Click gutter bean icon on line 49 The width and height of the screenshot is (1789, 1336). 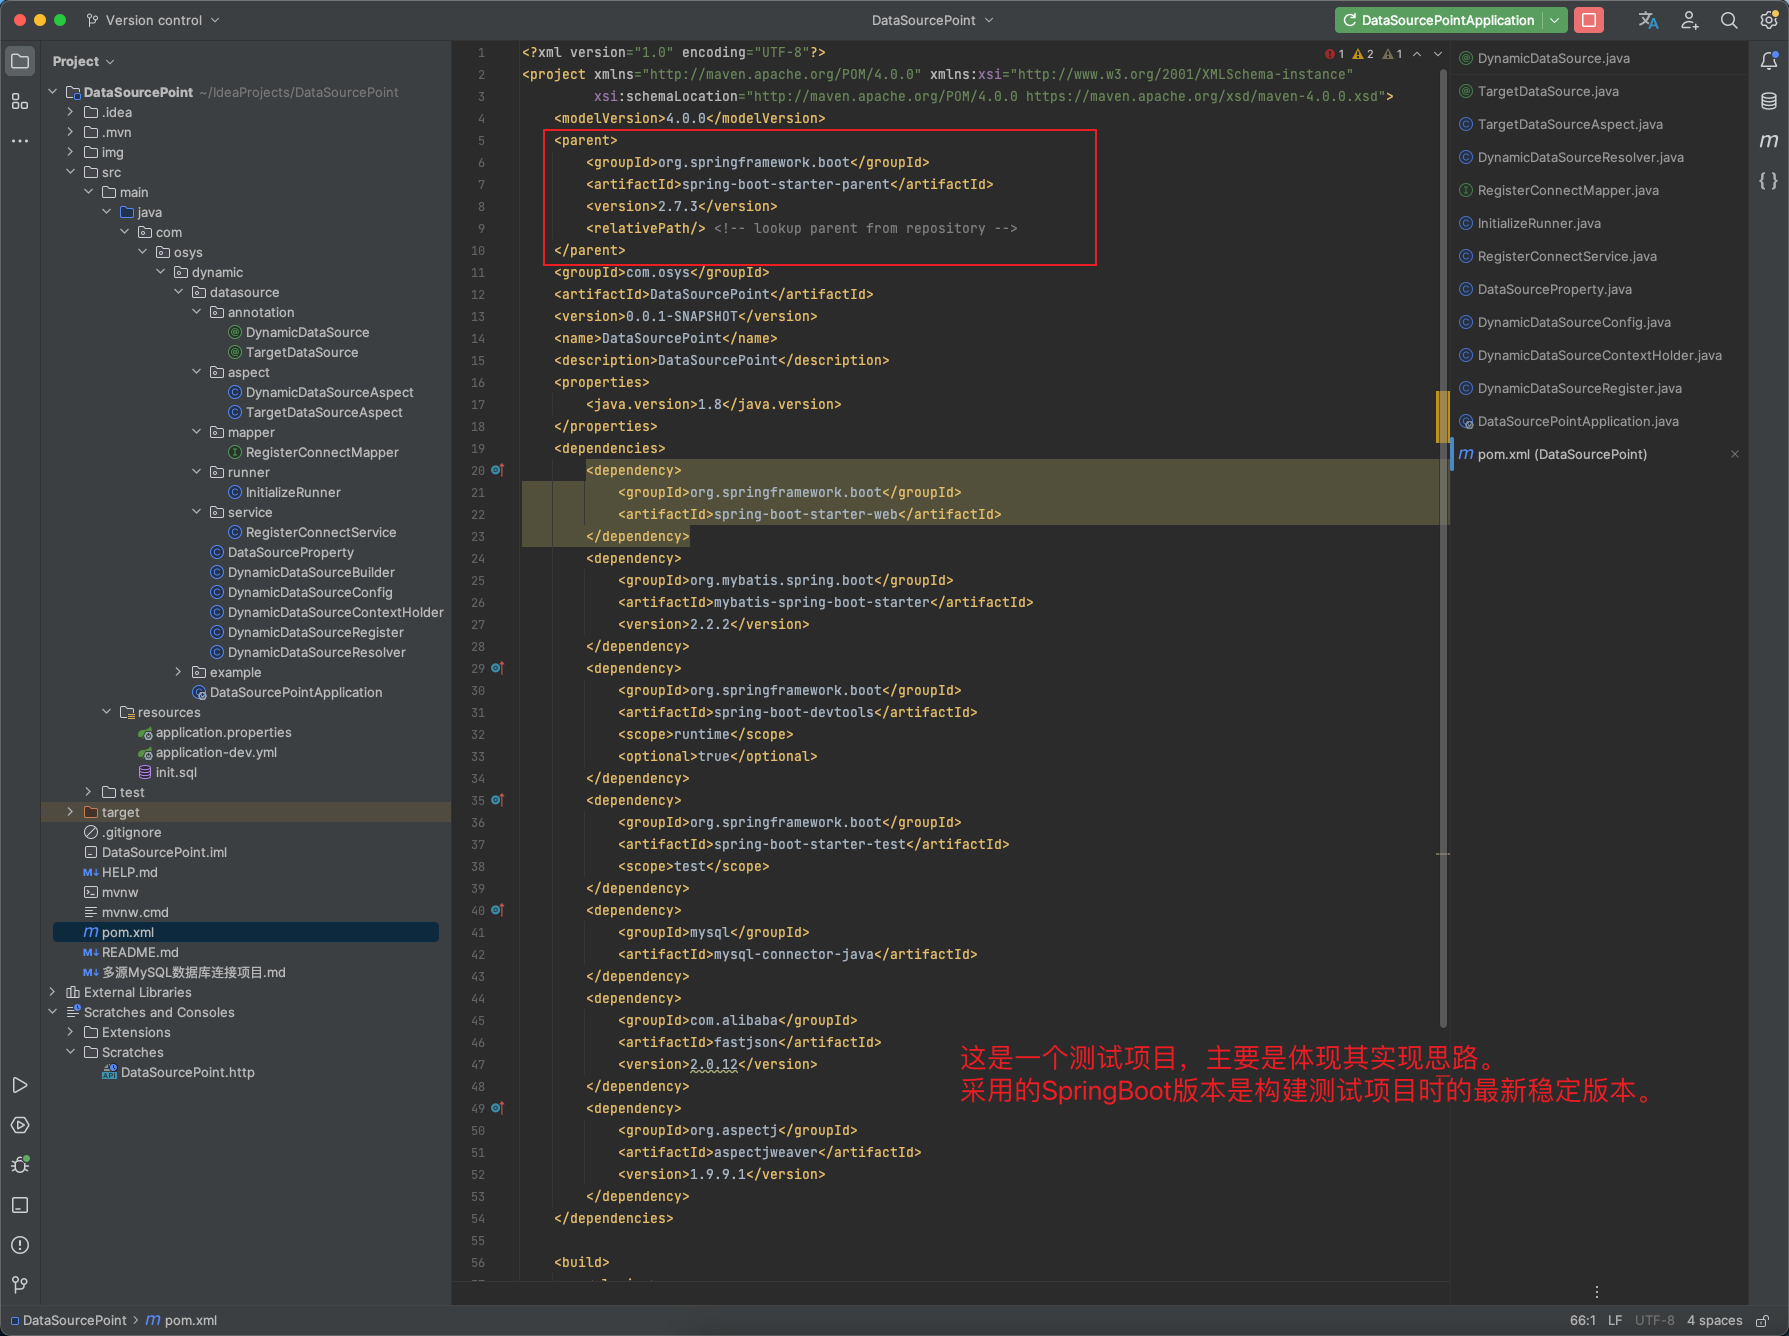[497, 1108]
